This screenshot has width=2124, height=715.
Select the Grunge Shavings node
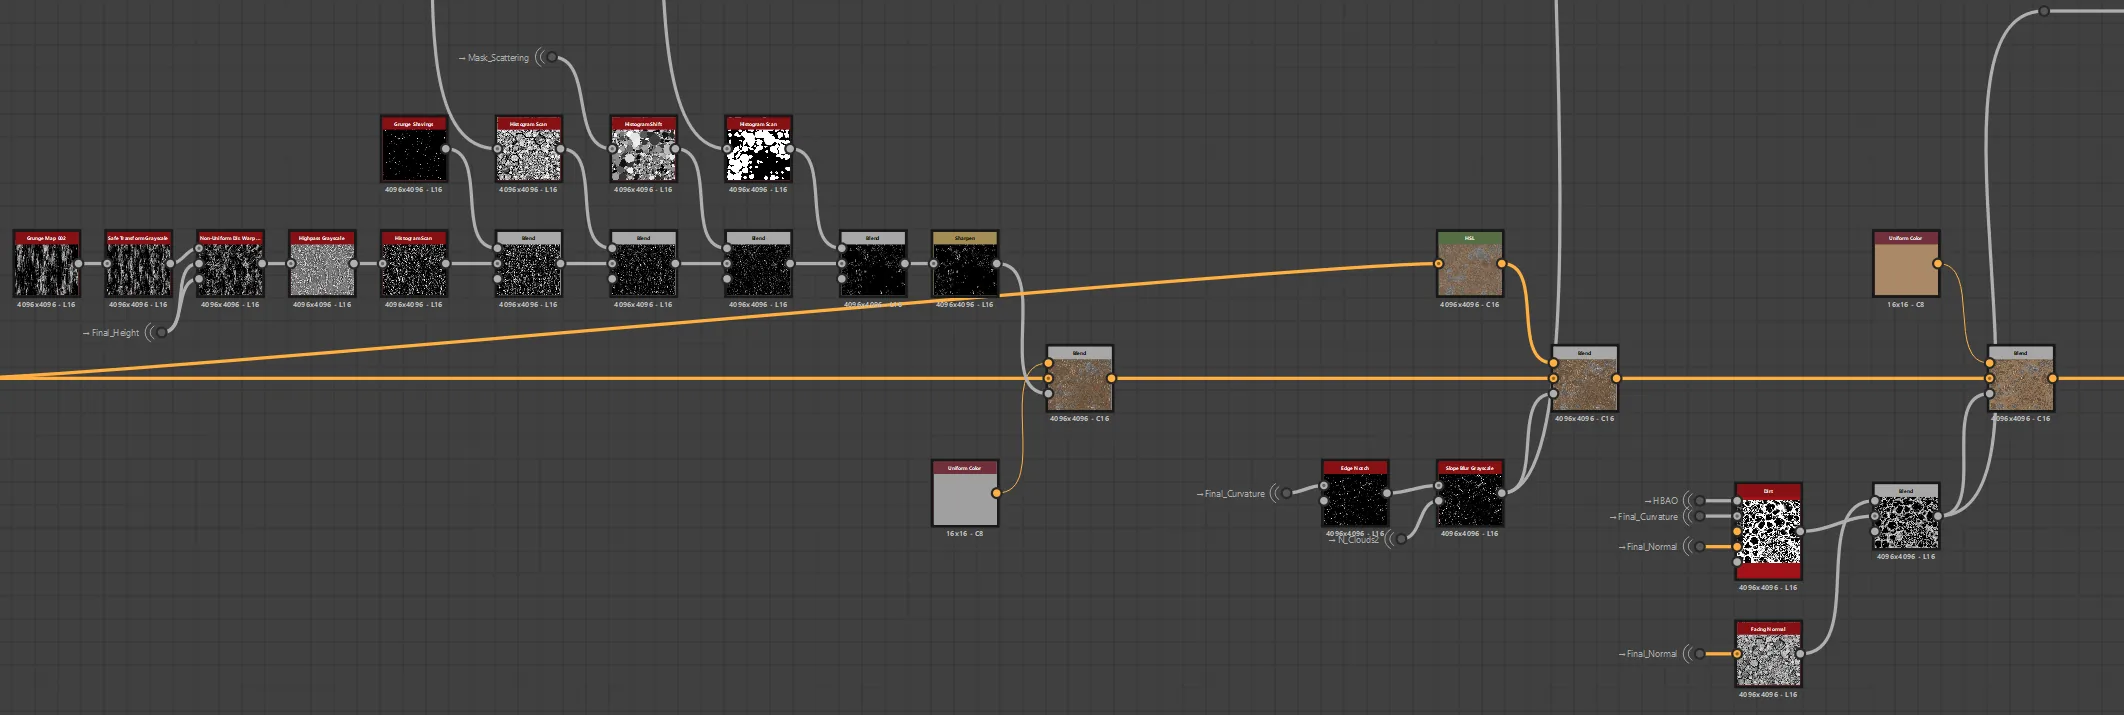pyautogui.click(x=414, y=149)
